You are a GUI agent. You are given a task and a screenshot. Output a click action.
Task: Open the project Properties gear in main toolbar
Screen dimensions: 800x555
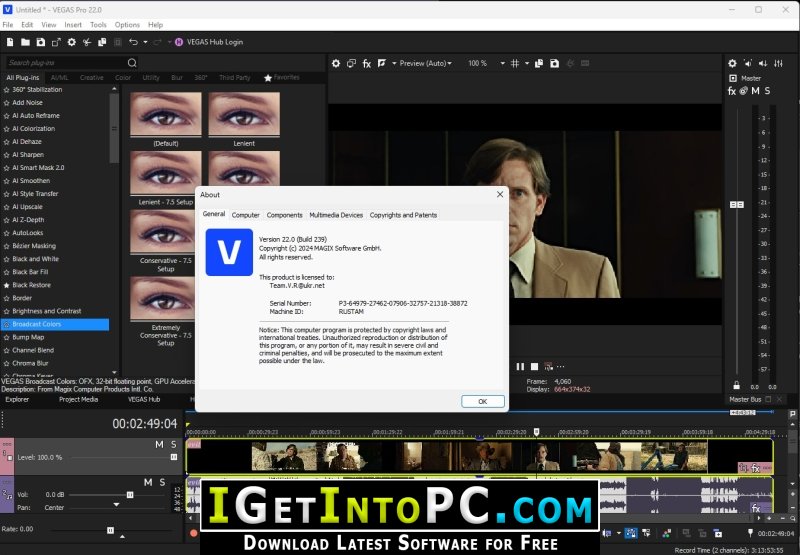click(x=71, y=42)
